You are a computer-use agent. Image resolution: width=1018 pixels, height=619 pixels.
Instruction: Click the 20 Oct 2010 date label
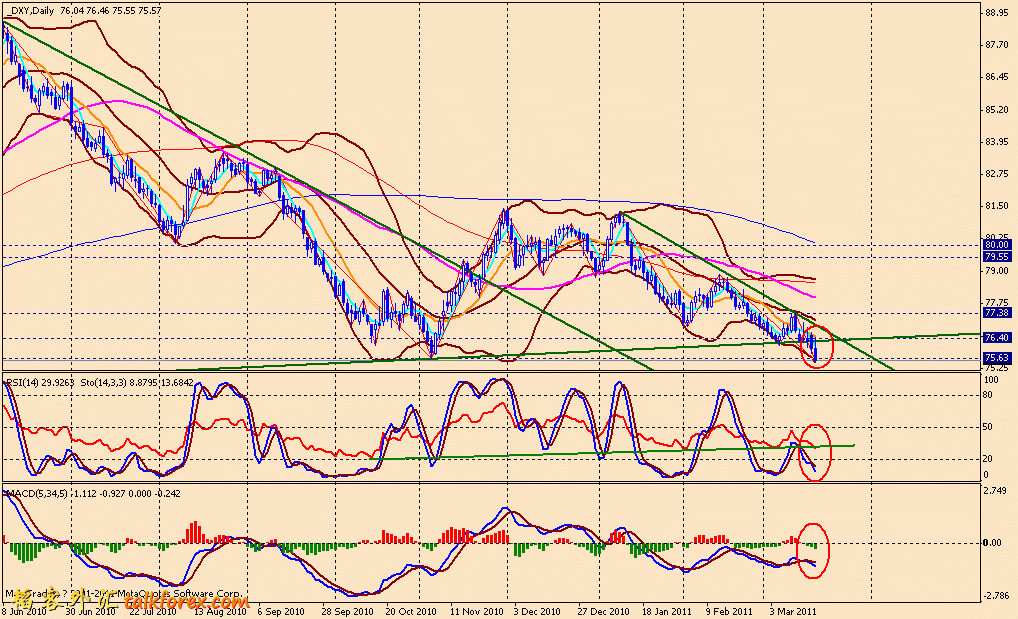[x=411, y=612]
